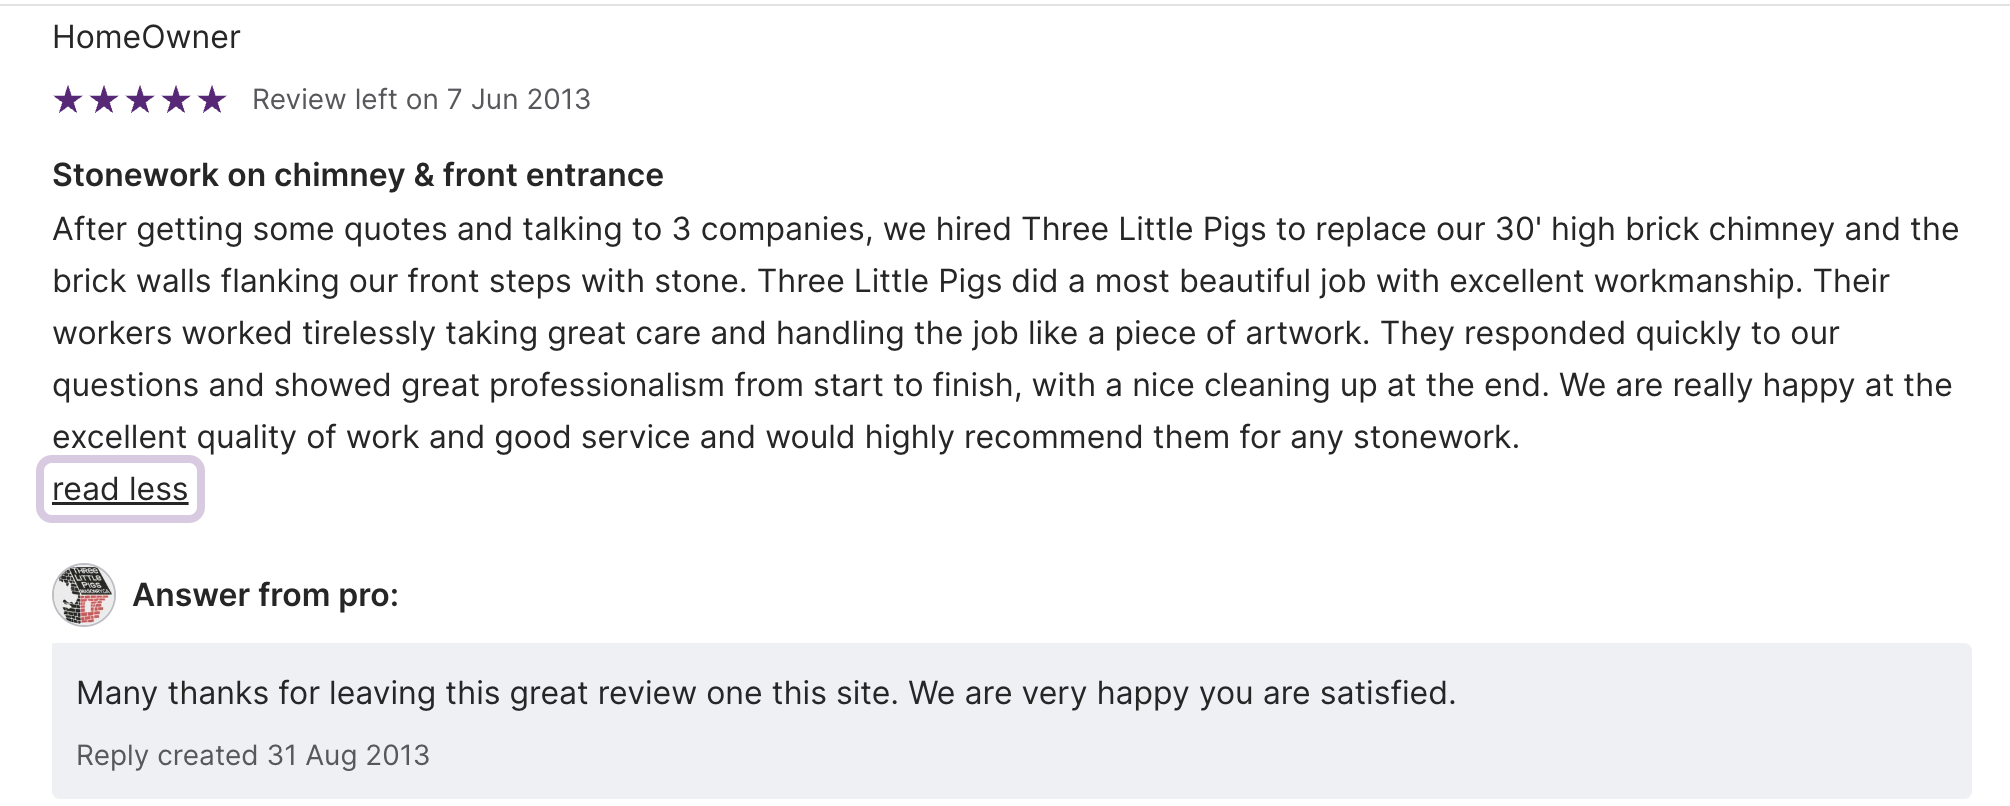This screenshot has height=806, width=2010.
Task: Click the "Reply created 31 Aug 2013" timestamp
Action: [x=253, y=755]
